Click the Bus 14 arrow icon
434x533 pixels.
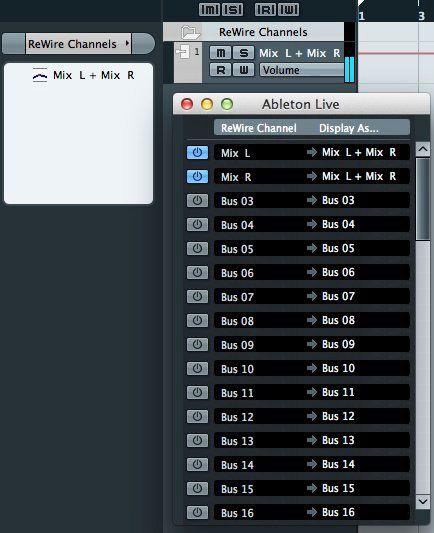pyautogui.click(x=312, y=464)
